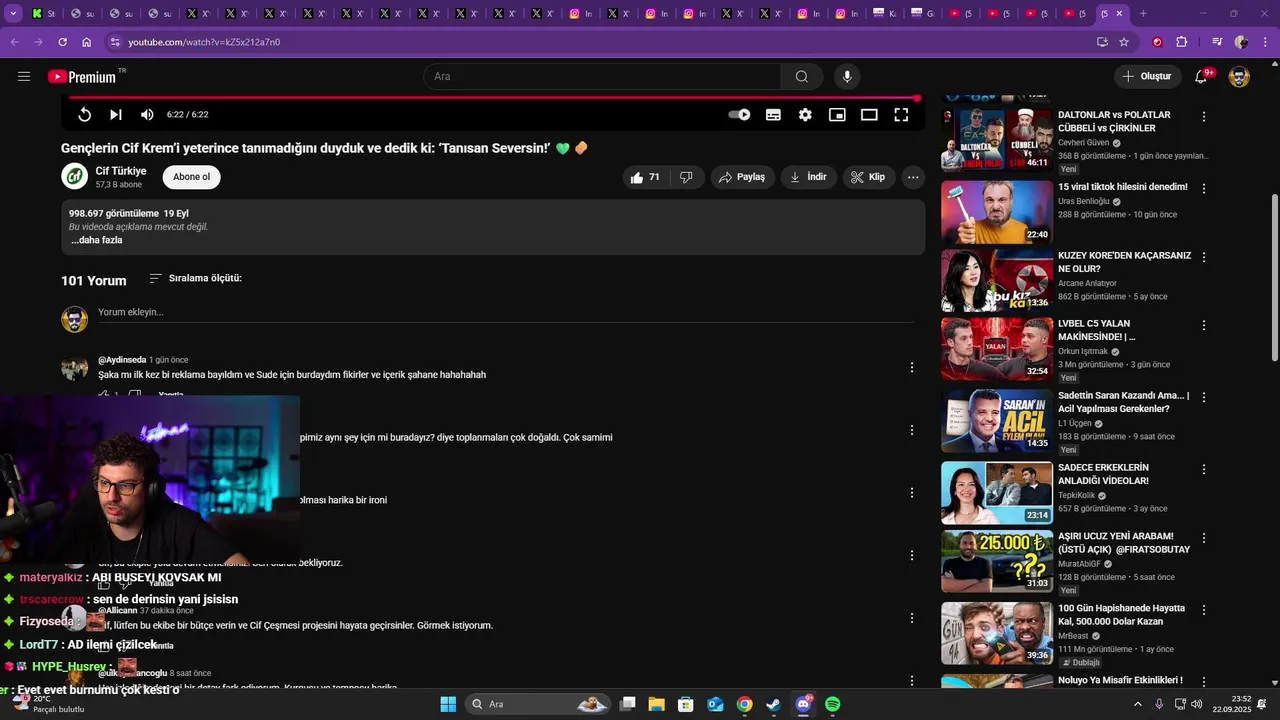Open options for 15 viral tiktok hilesini video
The width and height of the screenshot is (1280, 720).
coord(1204,188)
